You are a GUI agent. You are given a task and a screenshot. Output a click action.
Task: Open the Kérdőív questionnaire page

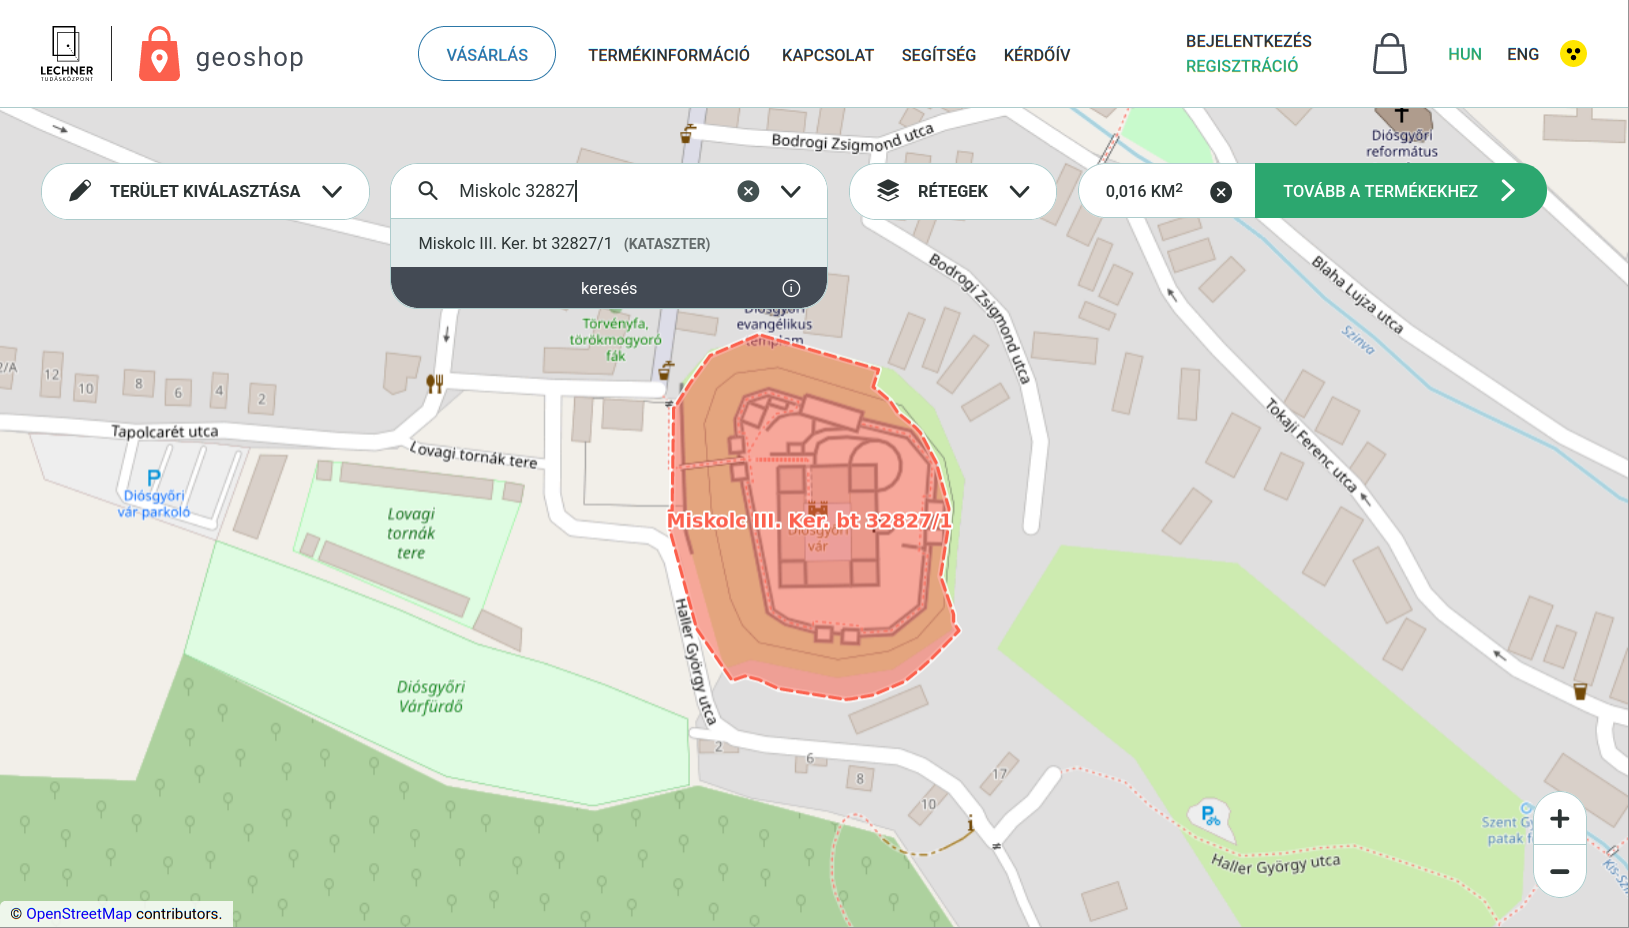click(1037, 55)
